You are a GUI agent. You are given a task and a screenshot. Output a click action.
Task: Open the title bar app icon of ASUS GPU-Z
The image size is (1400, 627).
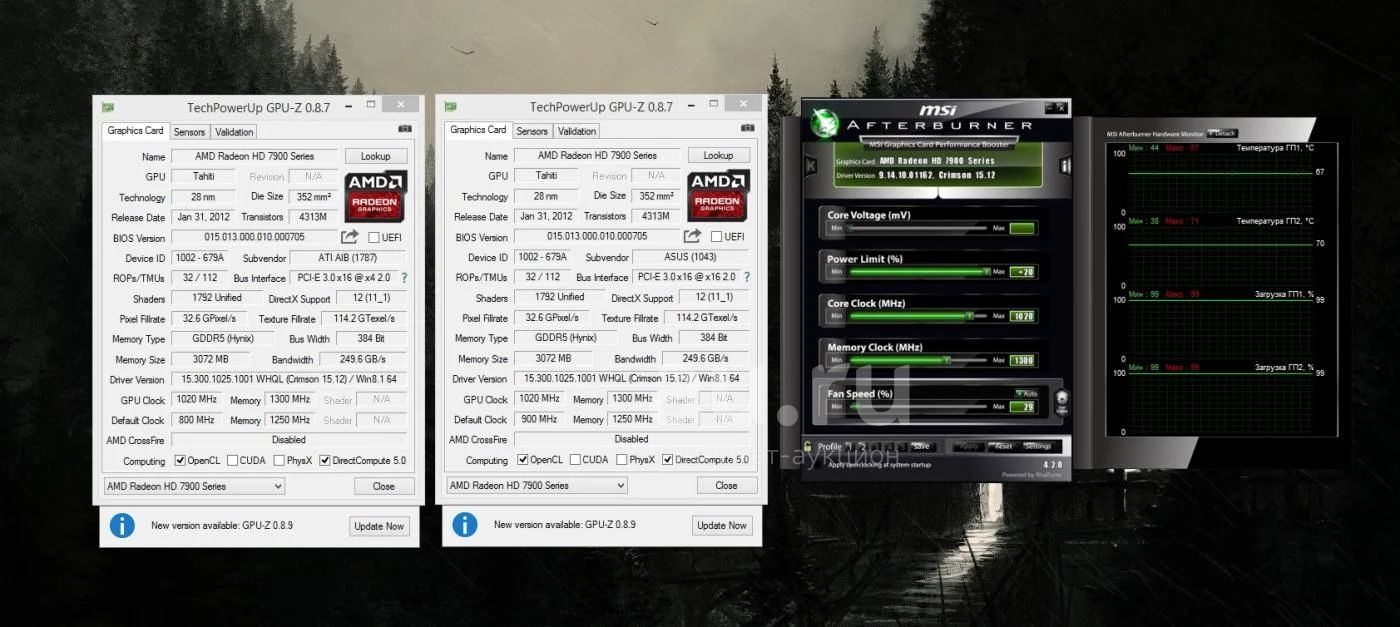[x=451, y=107]
